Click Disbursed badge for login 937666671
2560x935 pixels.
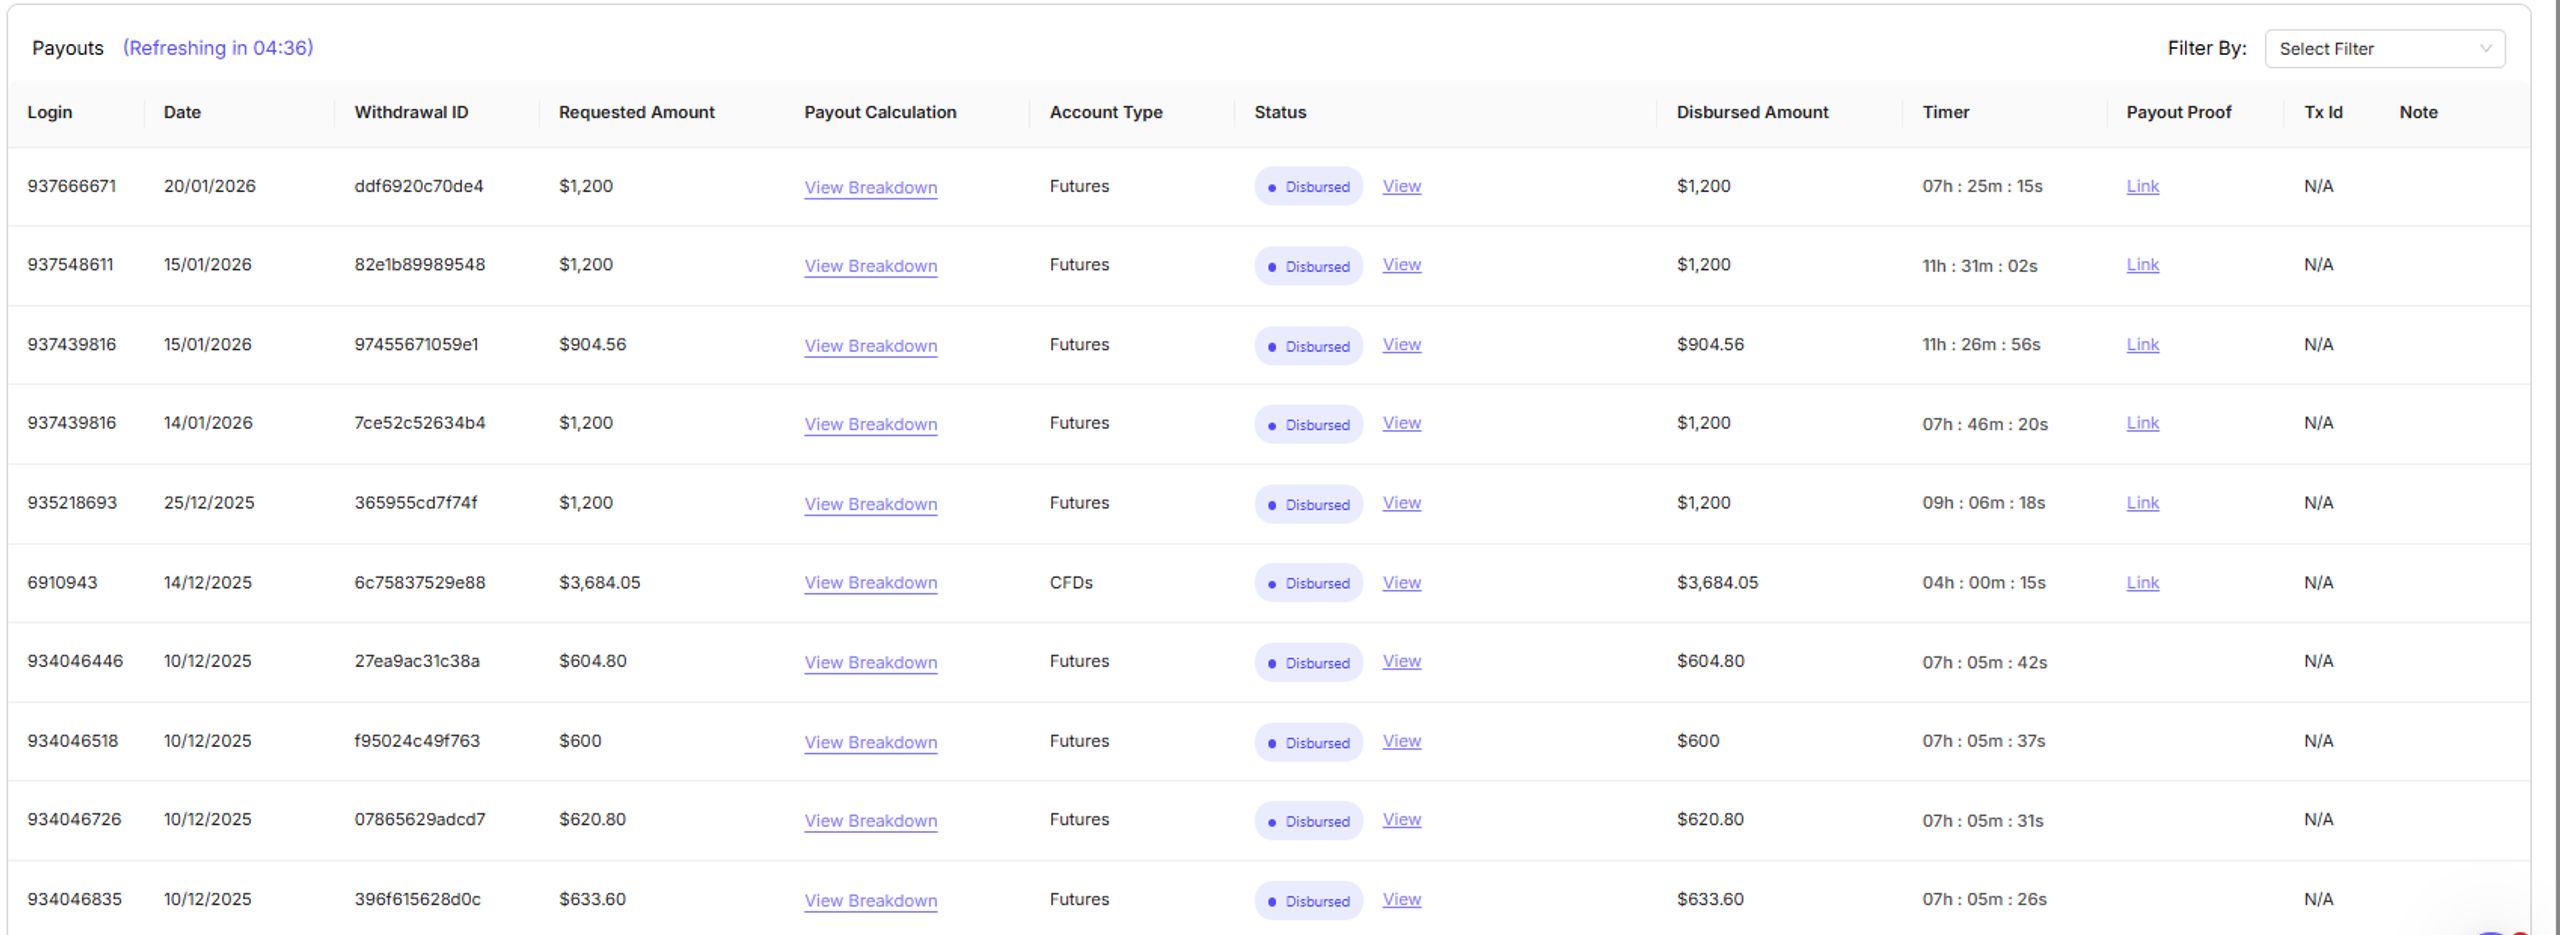1308,187
